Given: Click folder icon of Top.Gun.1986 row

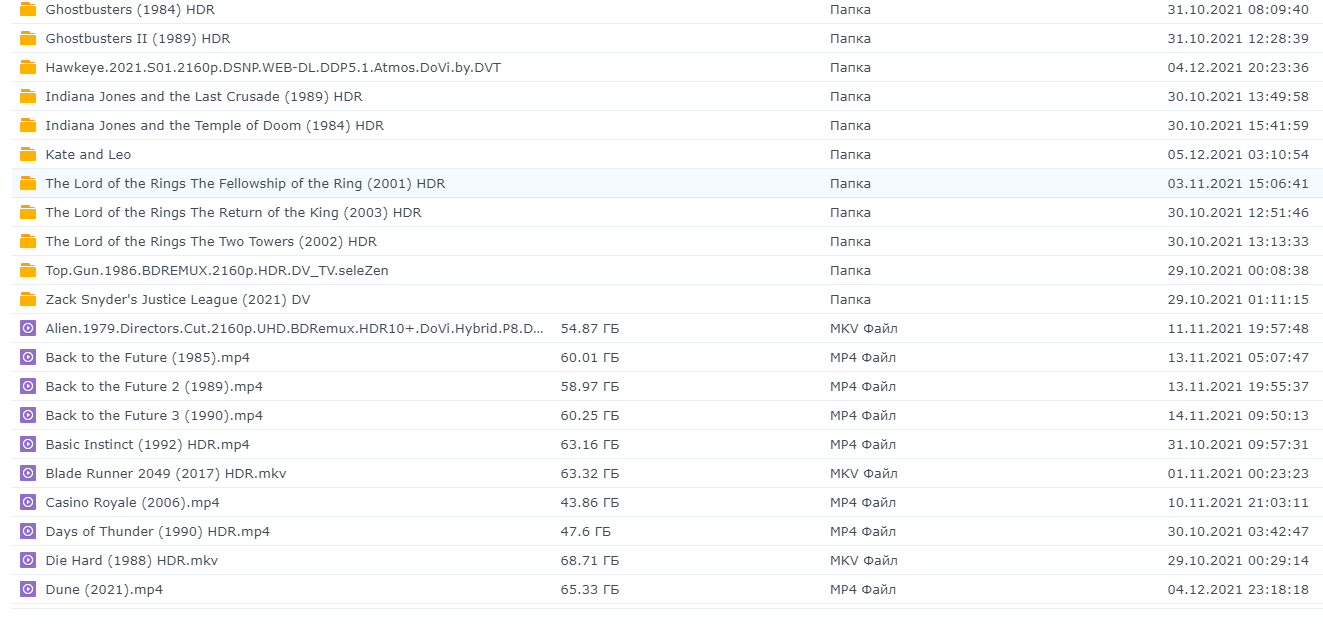Looking at the screenshot, I should click(28, 271).
